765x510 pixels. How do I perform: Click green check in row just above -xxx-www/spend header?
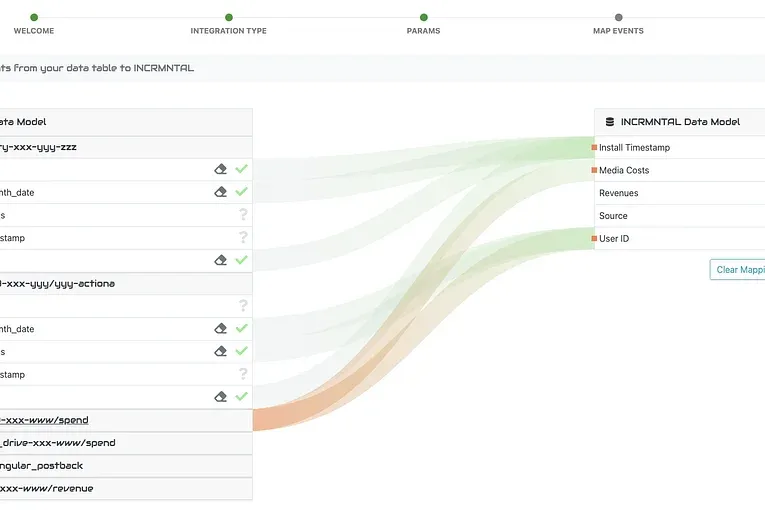click(242, 396)
